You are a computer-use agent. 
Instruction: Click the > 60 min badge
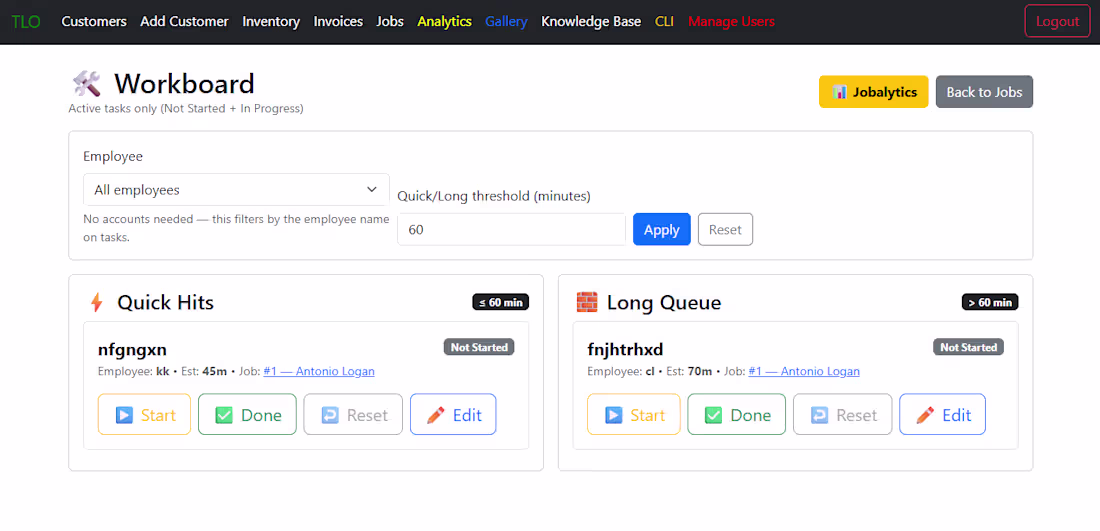click(990, 302)
